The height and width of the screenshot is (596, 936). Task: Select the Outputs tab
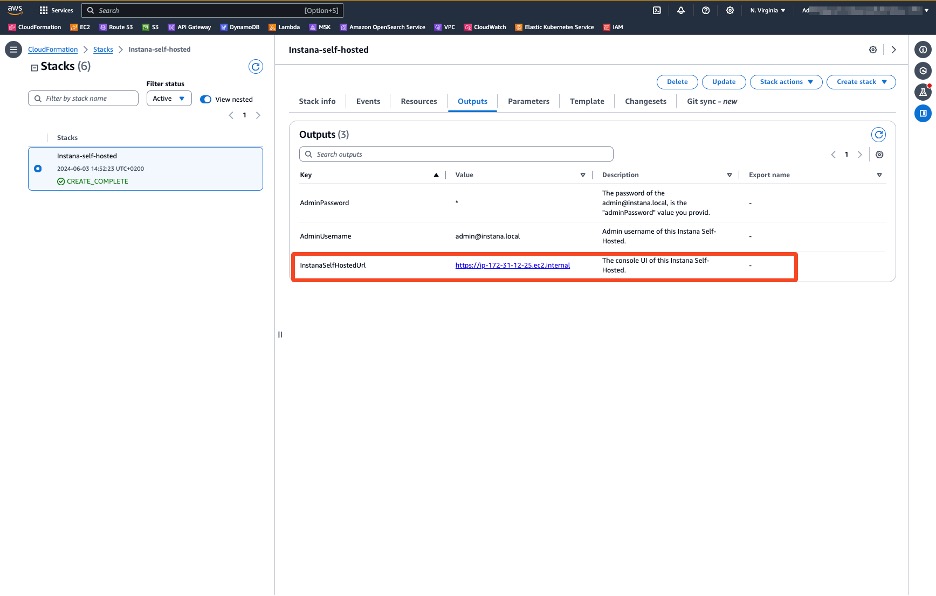[x=472, y=102]
